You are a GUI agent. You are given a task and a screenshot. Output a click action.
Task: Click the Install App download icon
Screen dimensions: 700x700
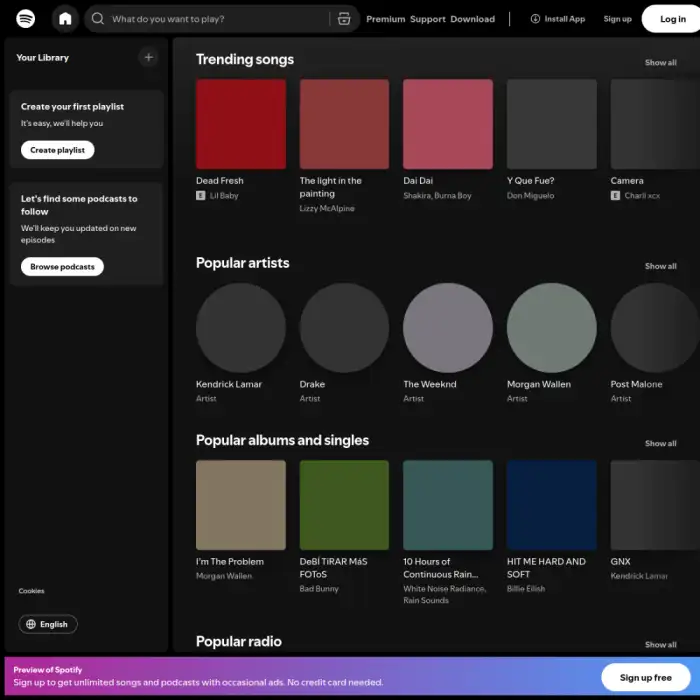pos(535,19)
